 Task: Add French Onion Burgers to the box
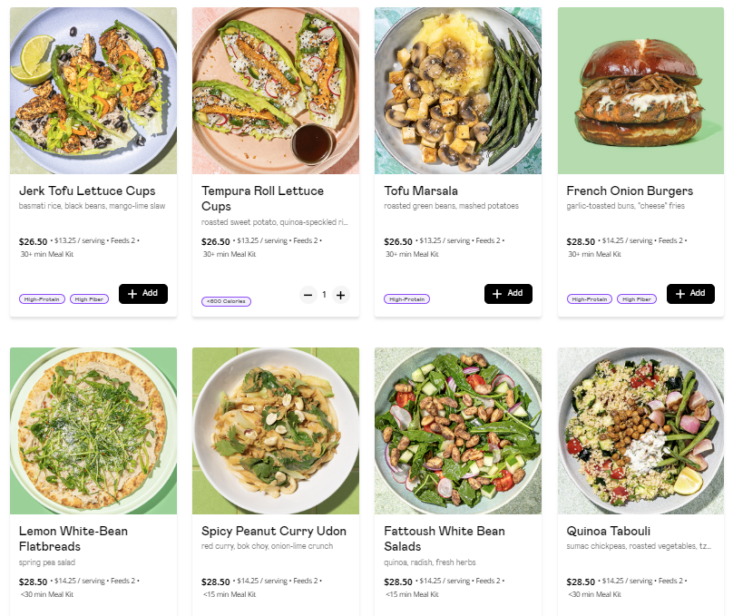tap(690, 294)
